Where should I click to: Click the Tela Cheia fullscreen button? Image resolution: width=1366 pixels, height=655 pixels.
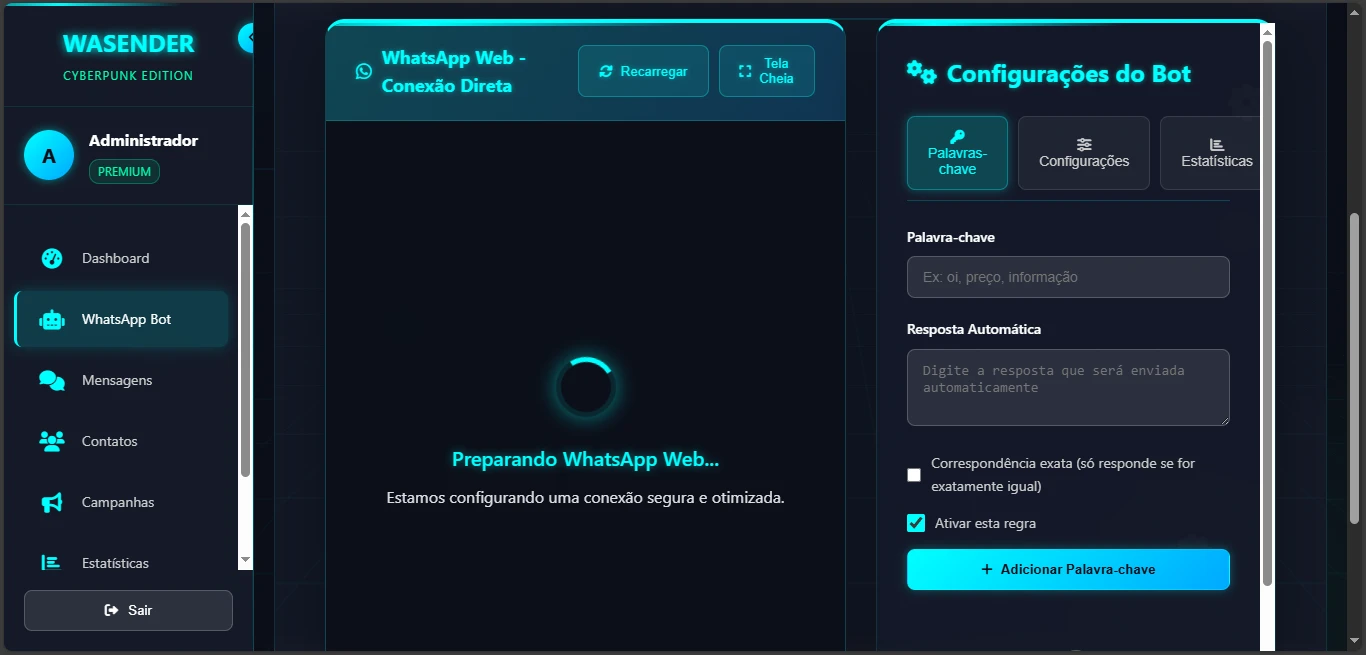766,71
